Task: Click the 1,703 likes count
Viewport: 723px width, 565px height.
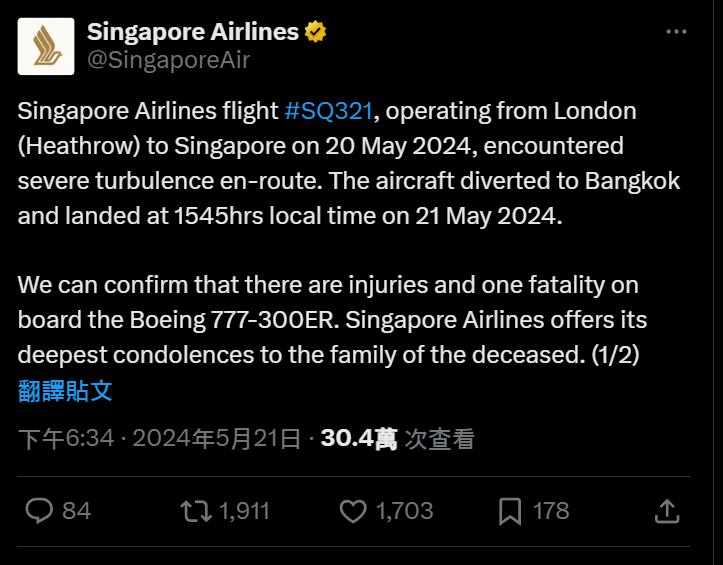Action: pos(404,511)
